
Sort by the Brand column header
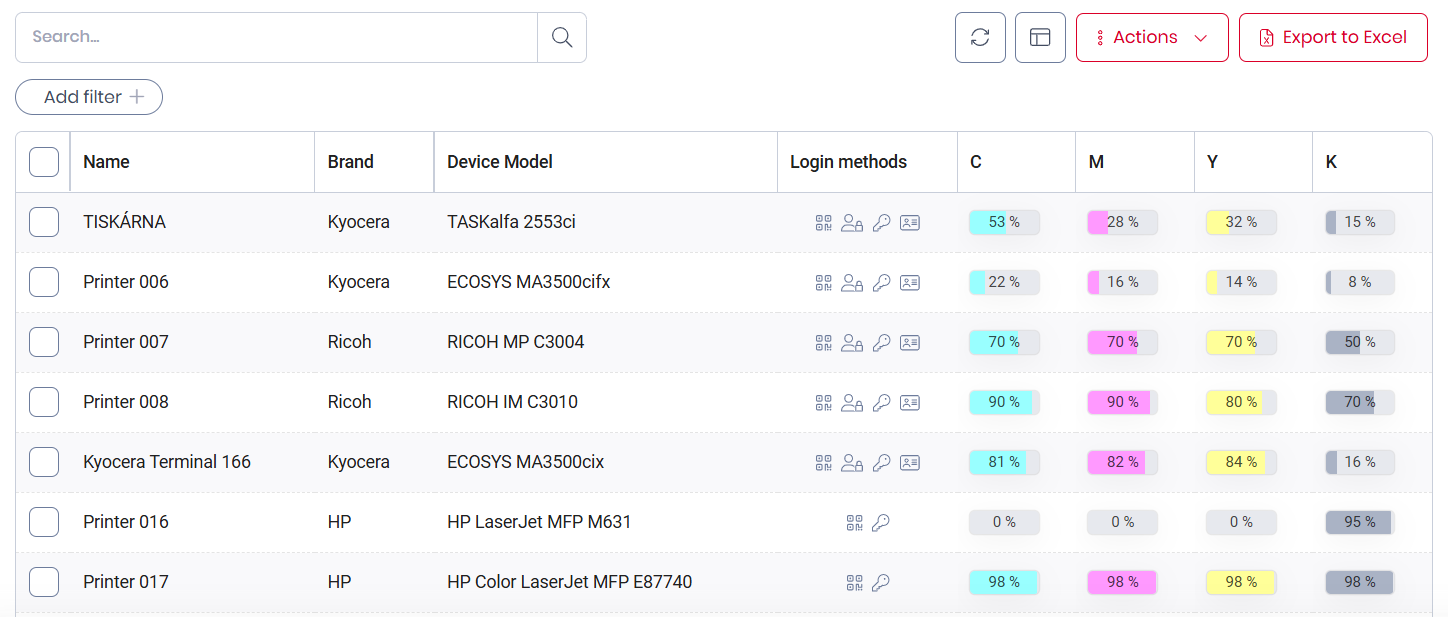[x=351, y=162]
